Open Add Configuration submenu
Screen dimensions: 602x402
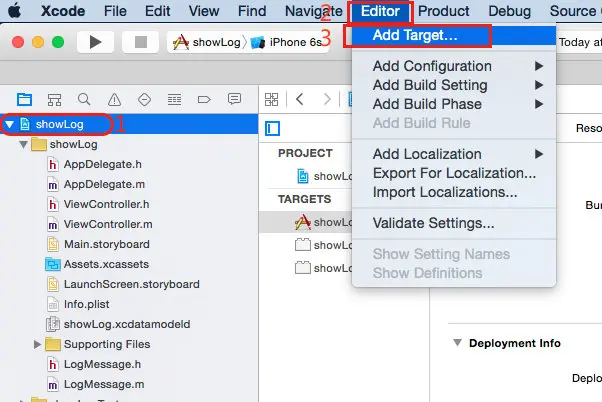(454, 66)
